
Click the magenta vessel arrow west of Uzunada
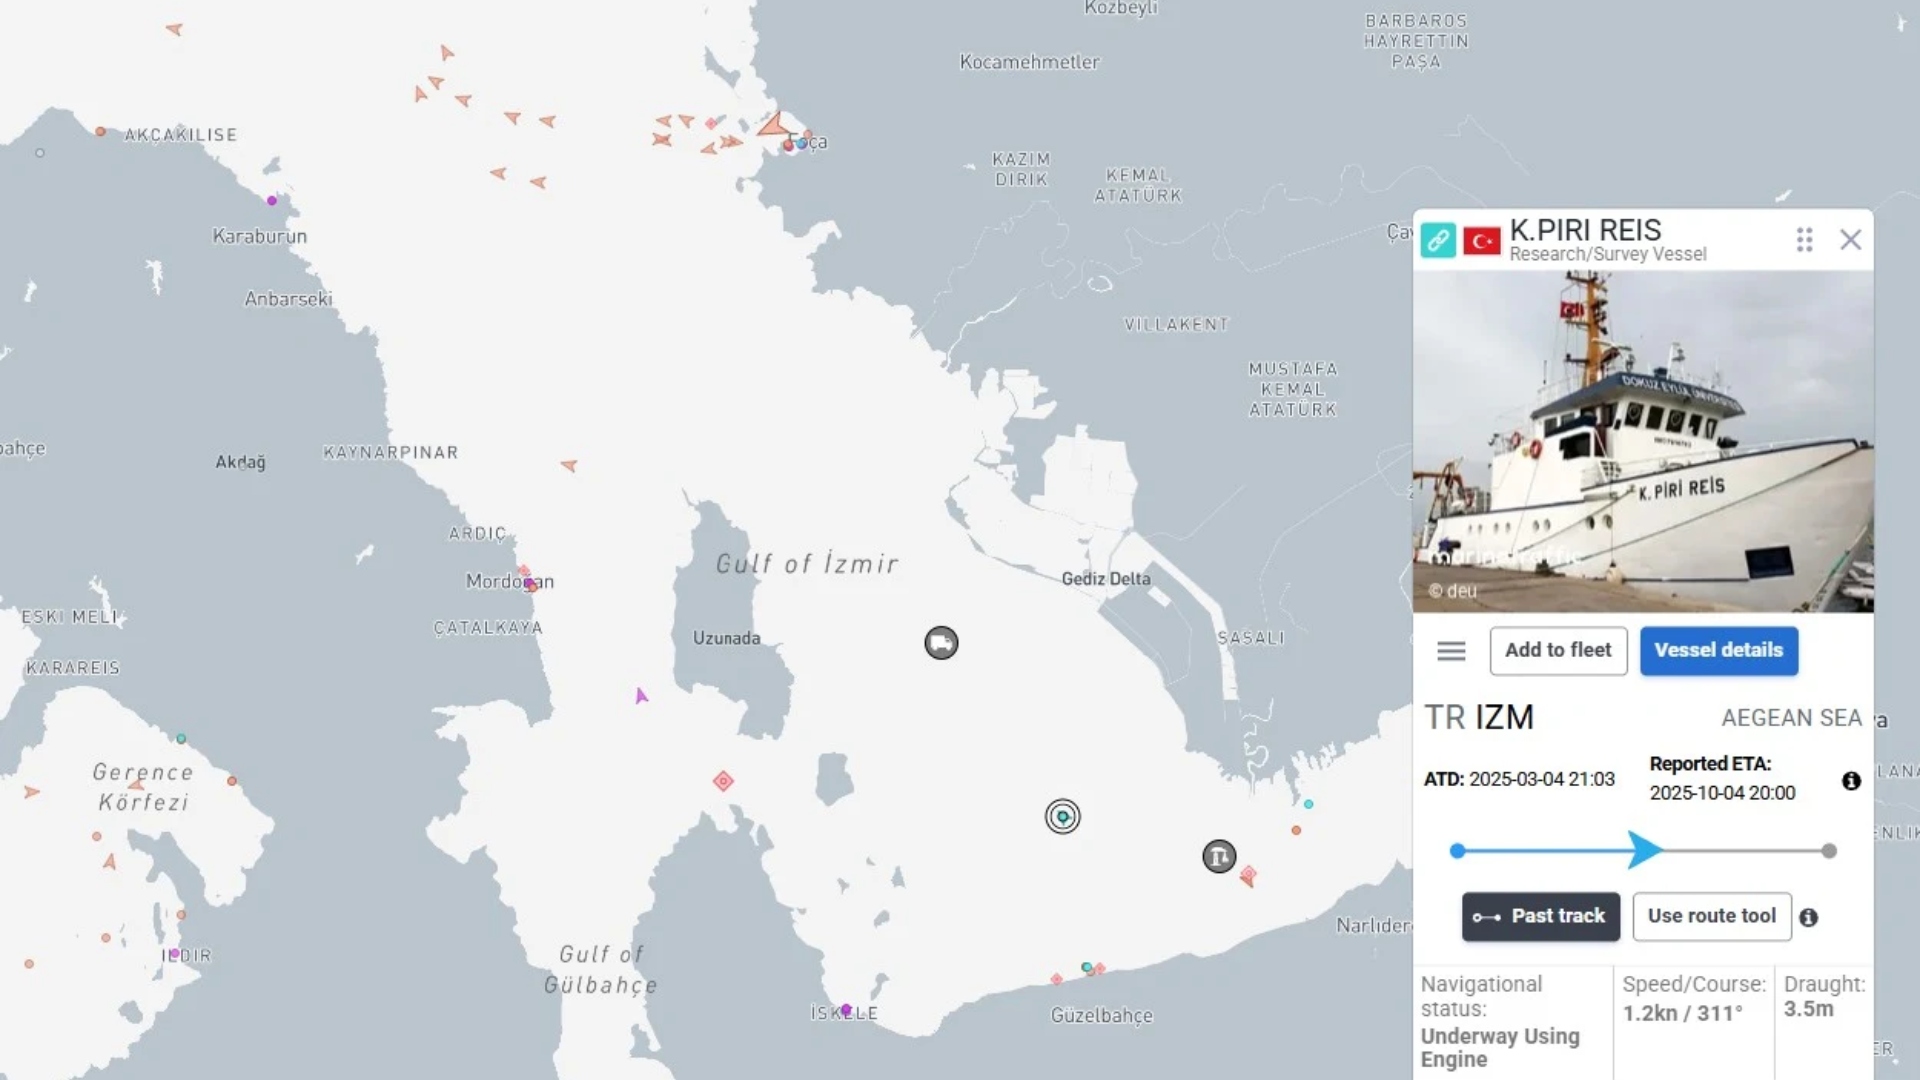click(641, 696)
